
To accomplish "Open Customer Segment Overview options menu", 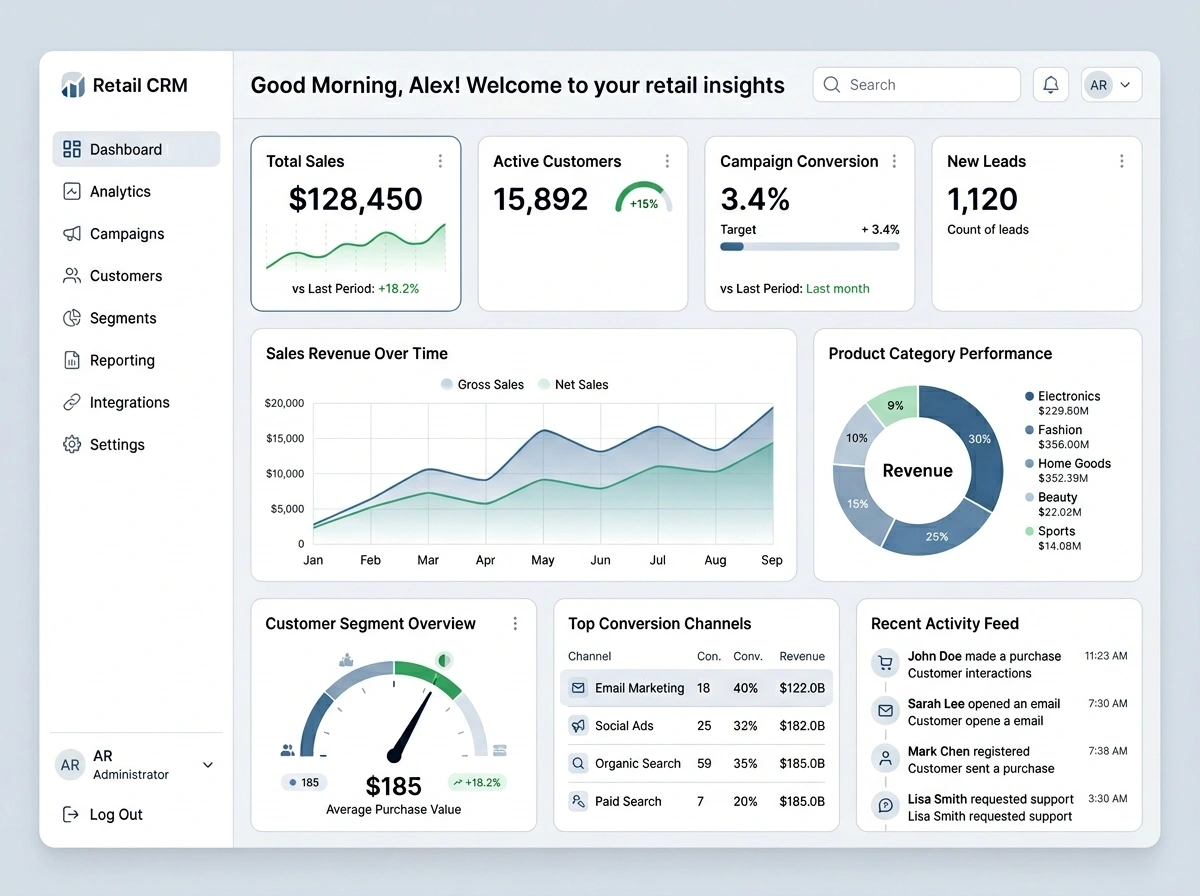I will 515,623.
